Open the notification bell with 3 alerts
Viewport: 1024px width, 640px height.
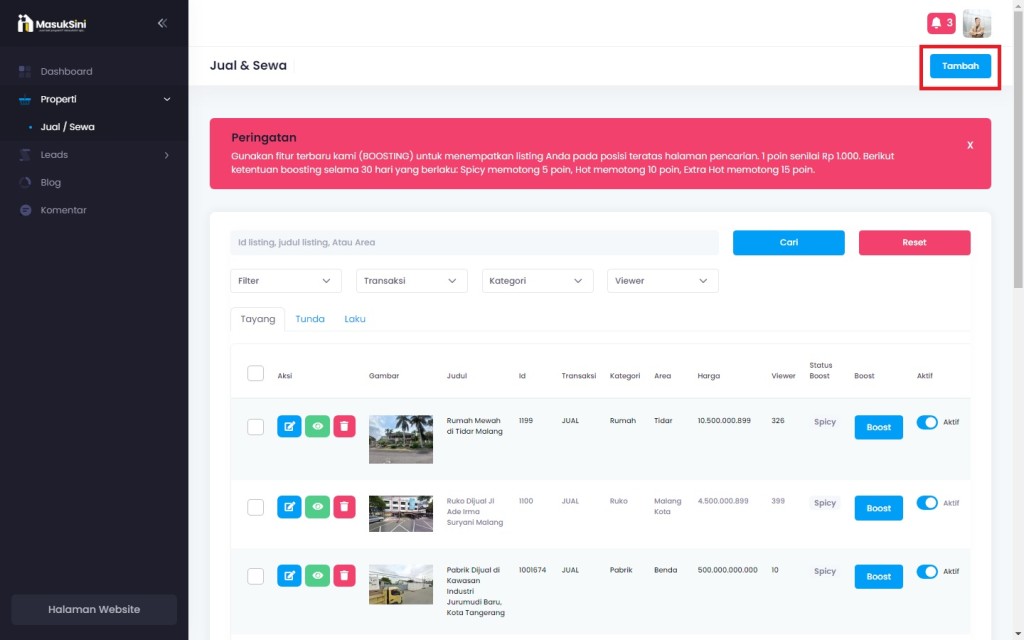coord(941,23)
